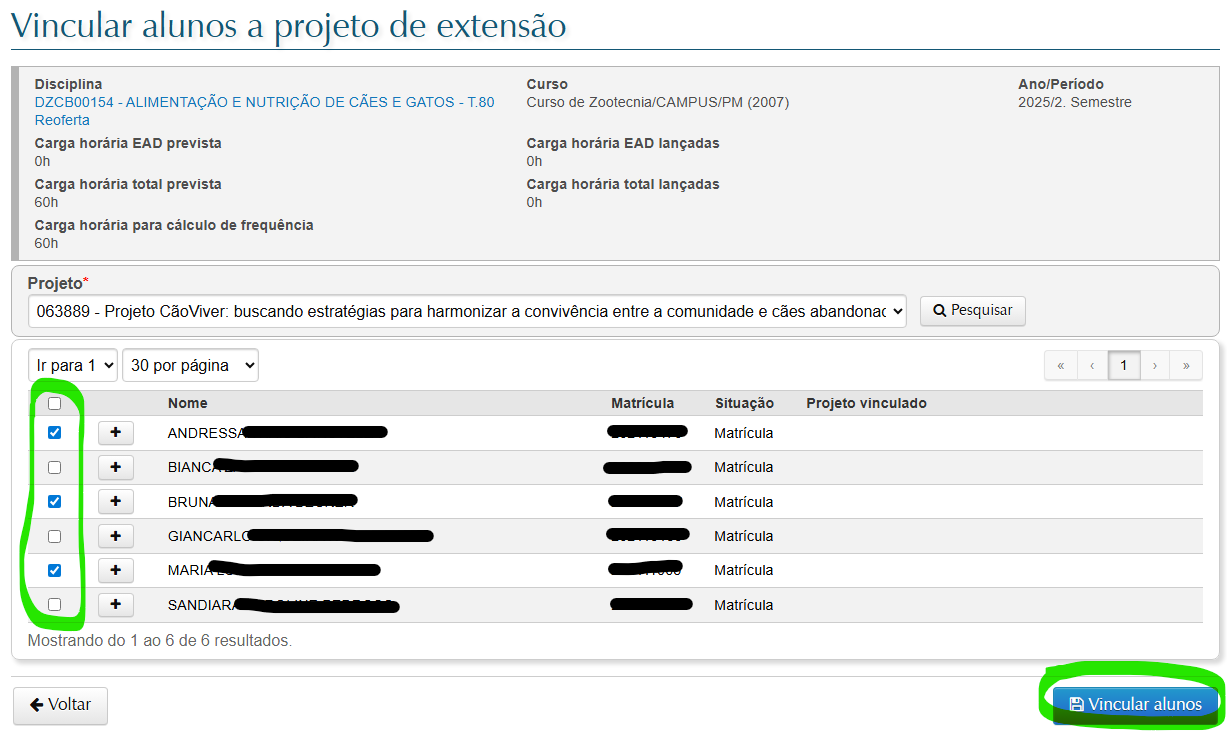
Task: Open the 'Ir para 1' page dropdown
Action: coord(73,366)
